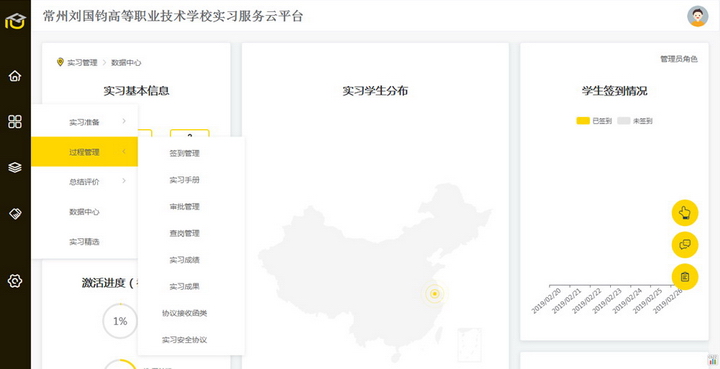Image resolution: width=720 pixels, height=369 pixels.
Task: Click the clipboard floating button
Action: [685, 277]
